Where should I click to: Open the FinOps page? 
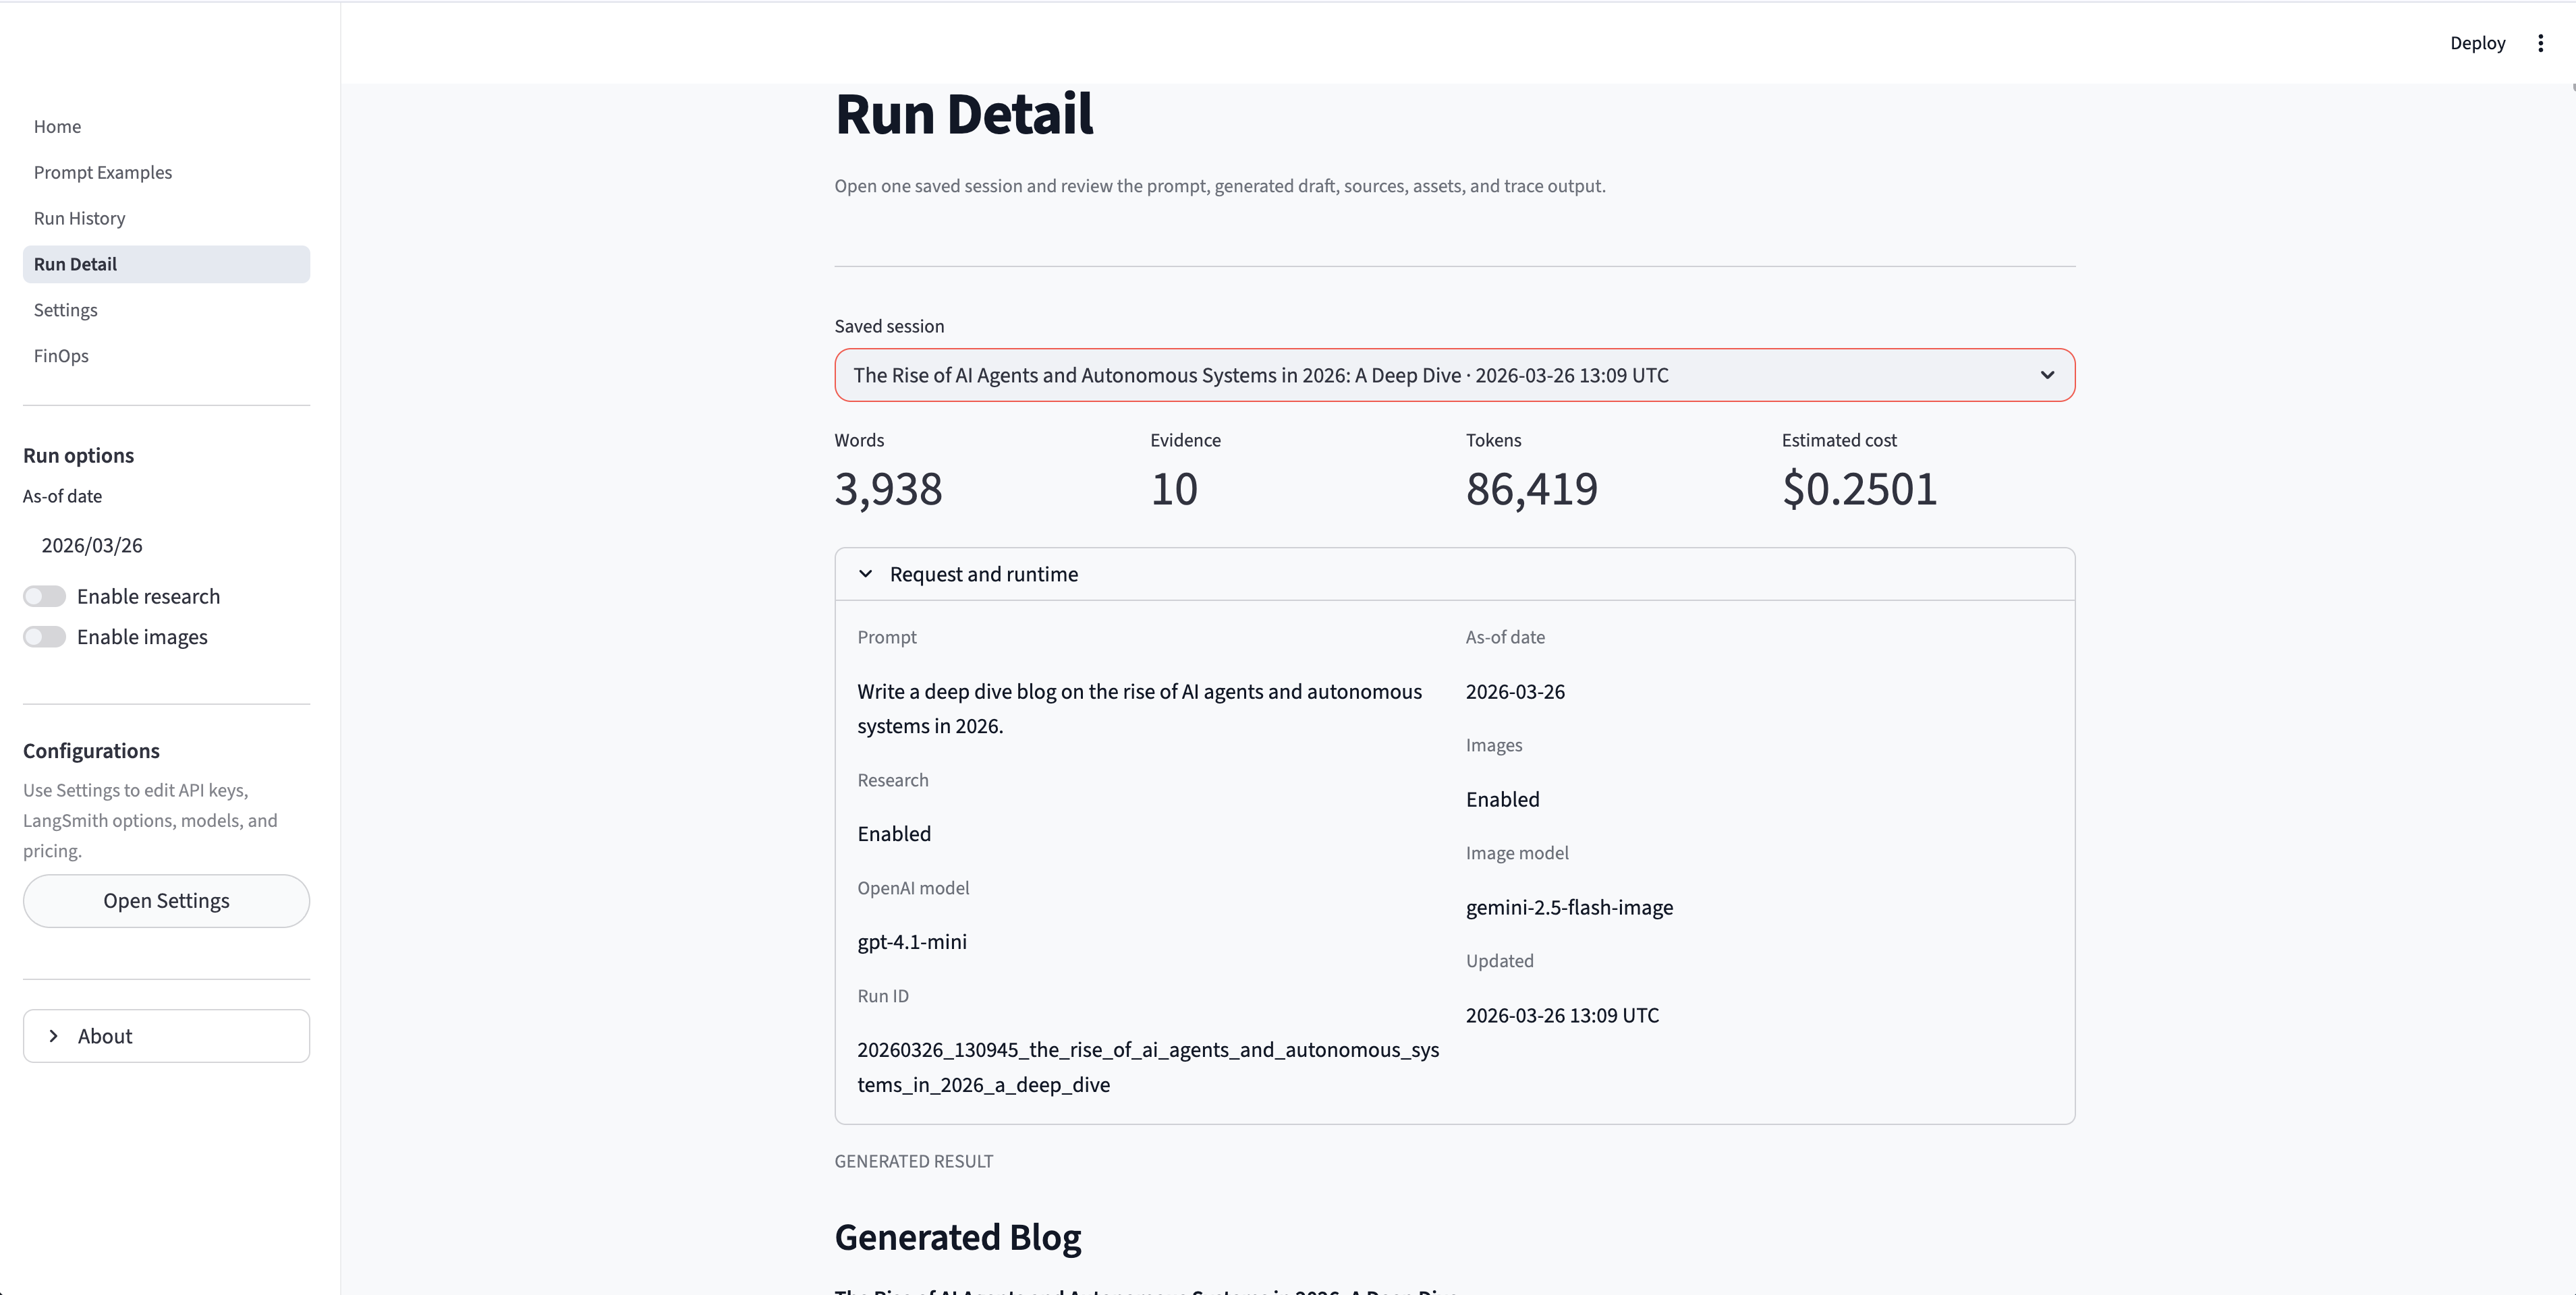[61, 356]
